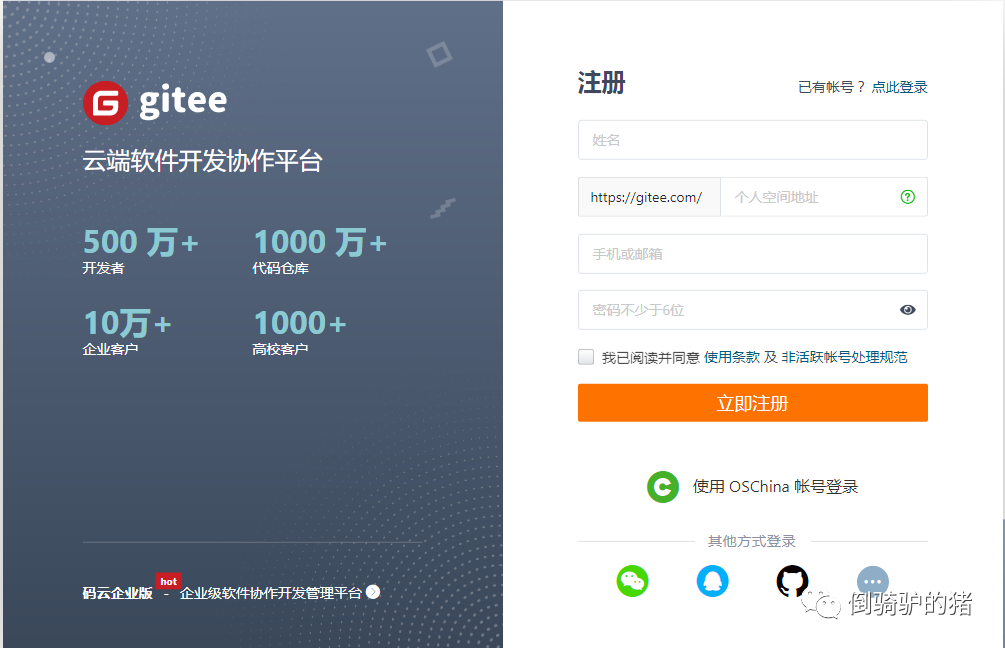The width and height of the screenshot is (1005, 648).
Task: Click 企业级软件协作开发管理平台 link
Action: click(270, 593)
